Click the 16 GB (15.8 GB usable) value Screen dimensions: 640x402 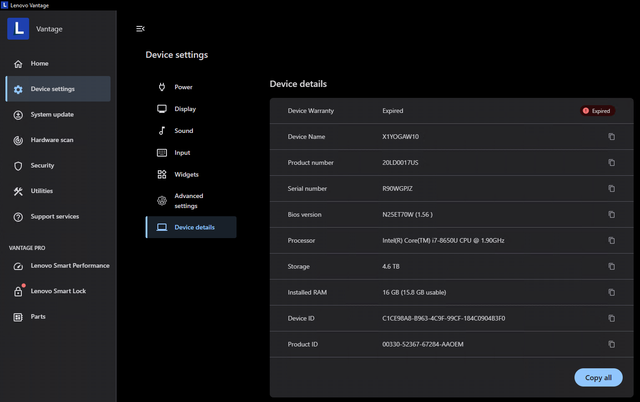pyautogui.click(x=414, y=292)
